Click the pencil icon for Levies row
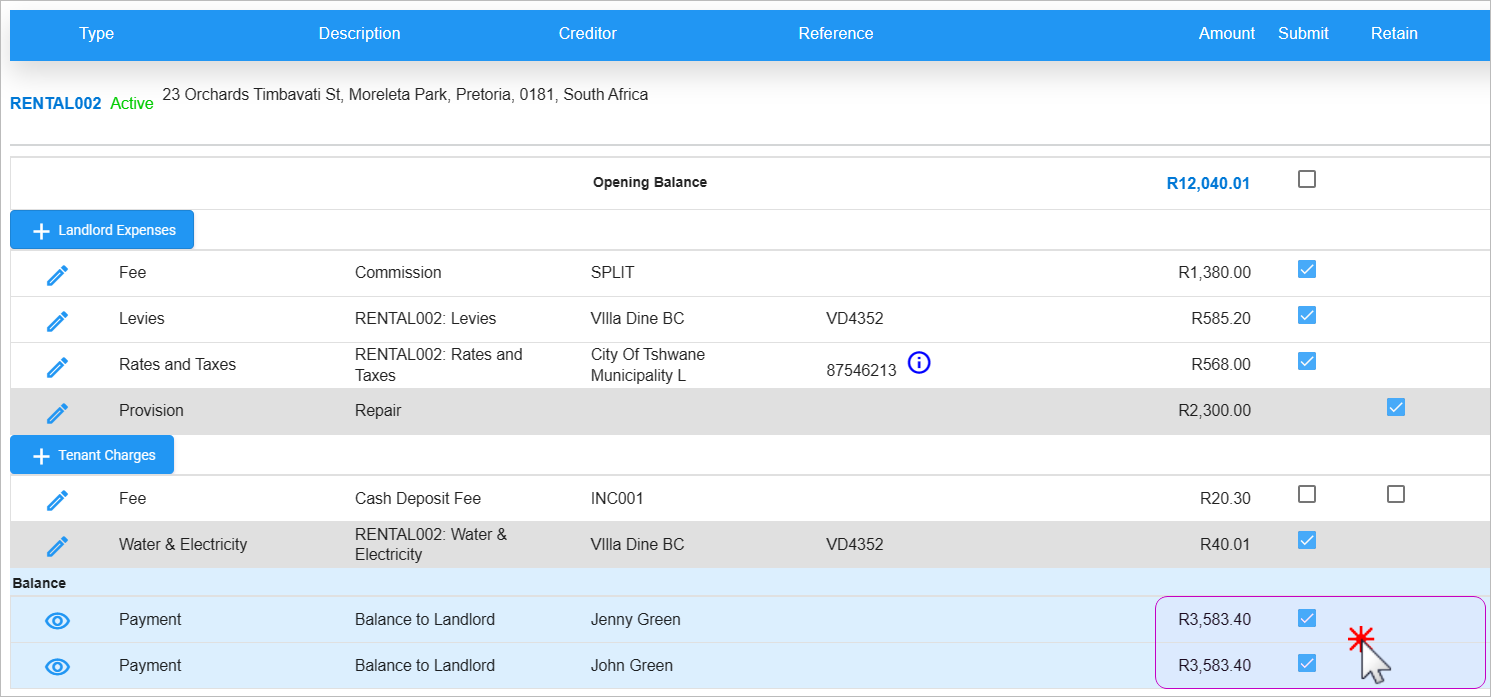The width and height of the screenshot is (1491, 697). tap(58, 320)
